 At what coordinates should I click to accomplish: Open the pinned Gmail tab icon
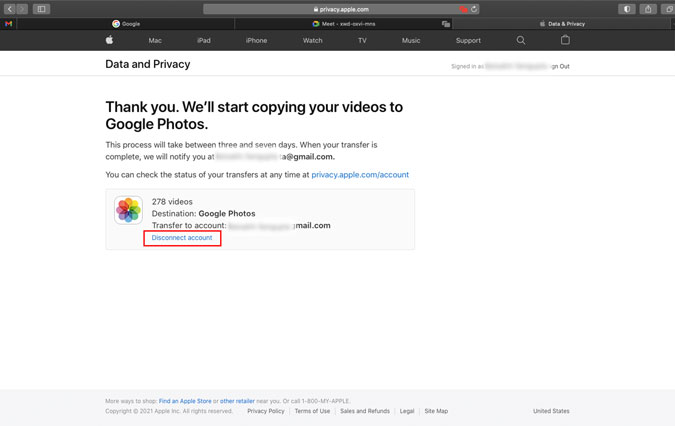click(8, 24)
